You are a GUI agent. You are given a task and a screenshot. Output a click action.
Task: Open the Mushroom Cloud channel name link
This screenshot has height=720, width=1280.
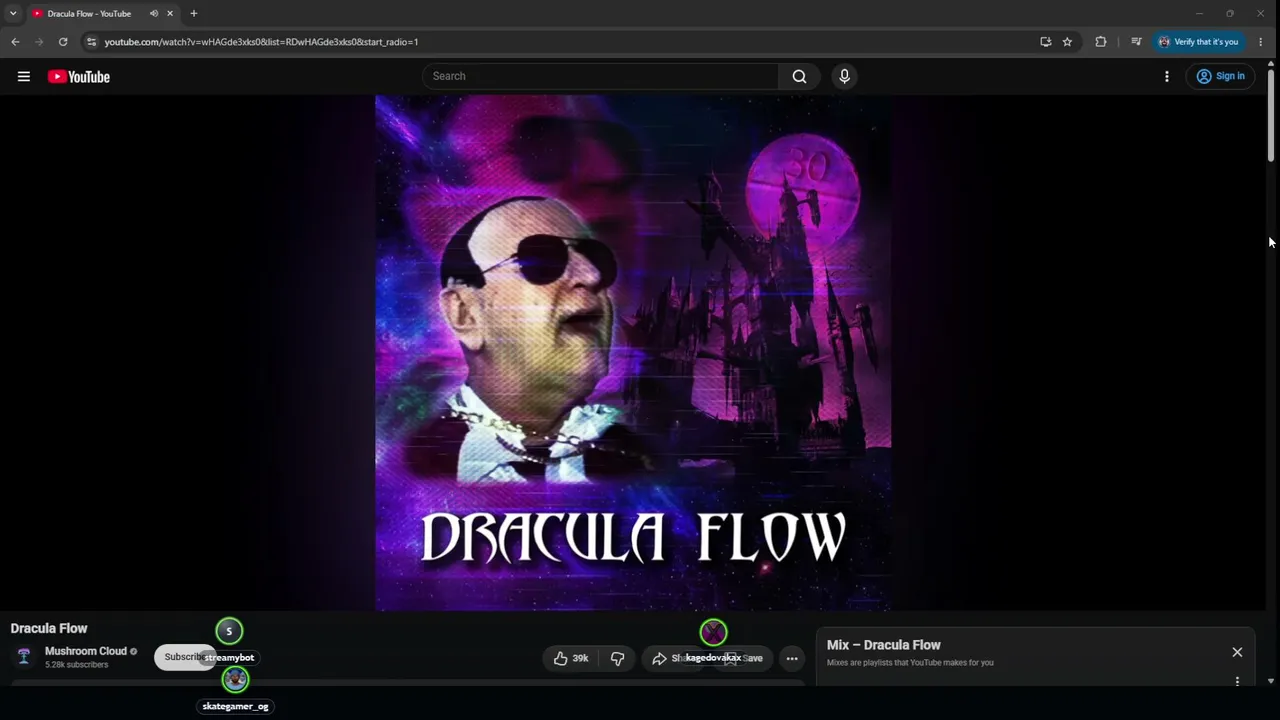point(86,651)
